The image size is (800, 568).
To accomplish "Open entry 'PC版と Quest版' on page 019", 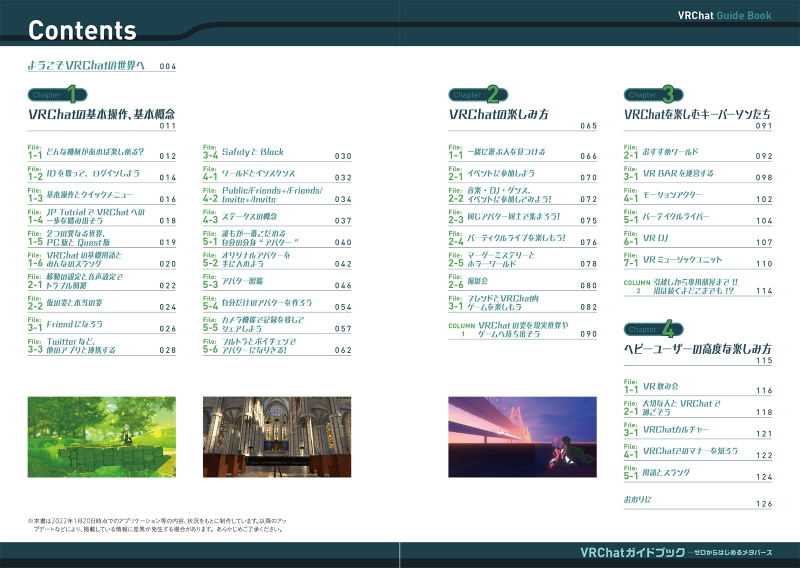I will pos(102,238).
